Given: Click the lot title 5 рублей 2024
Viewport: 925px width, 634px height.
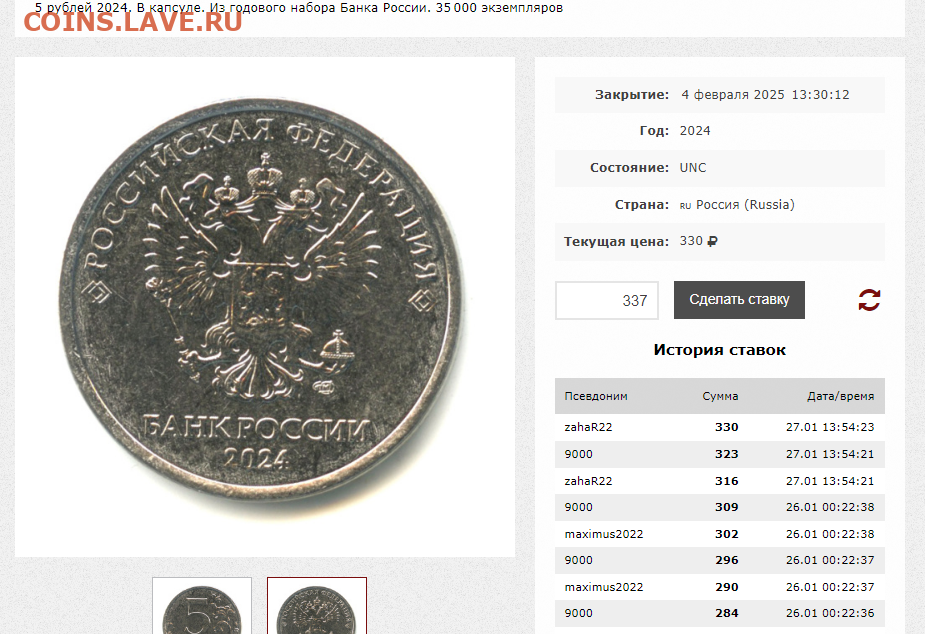Looking at the screenshot, I should [x=81, y=8].
